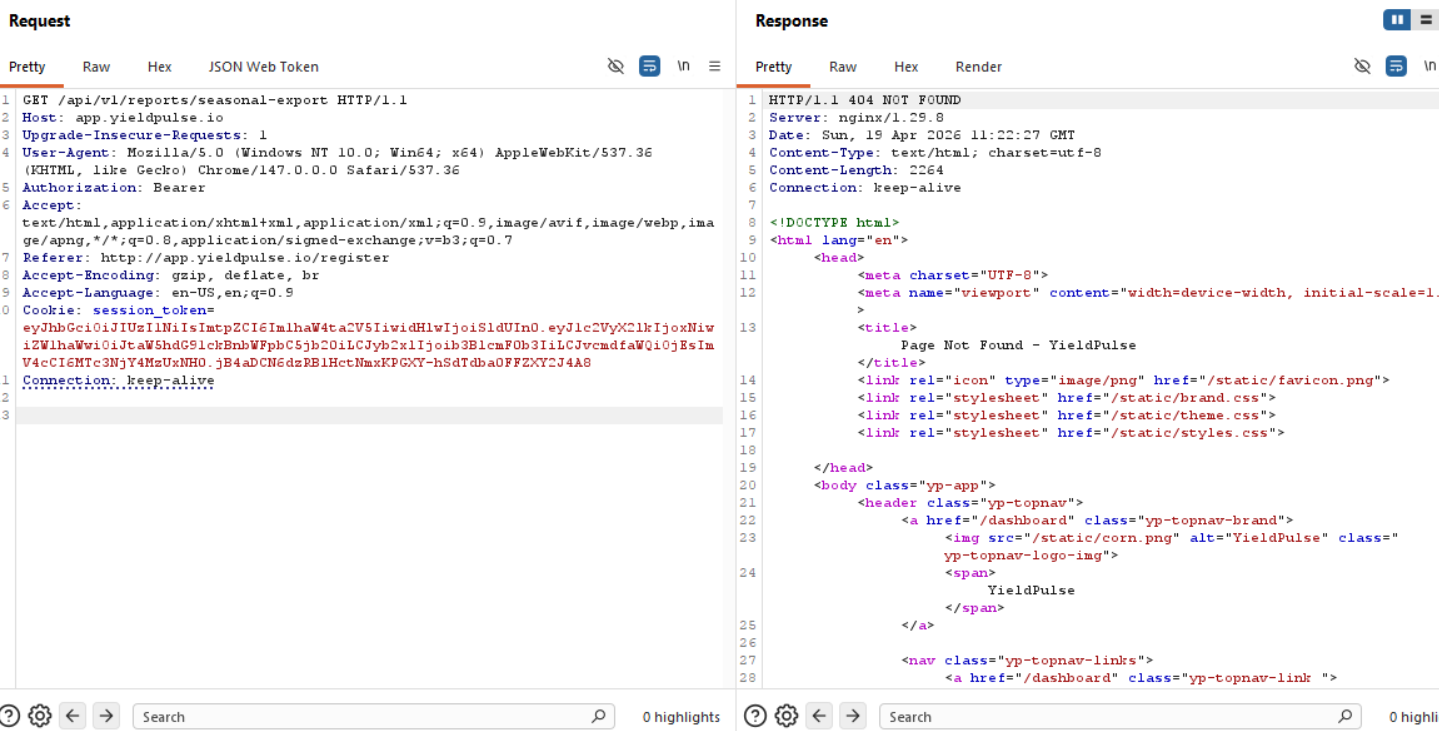Open Response search settings gear
1439x731 pixels.
(x=787, y=716)
